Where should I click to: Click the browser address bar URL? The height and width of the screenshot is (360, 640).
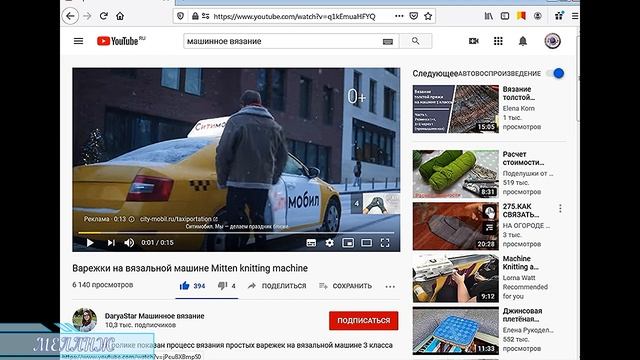294,16
